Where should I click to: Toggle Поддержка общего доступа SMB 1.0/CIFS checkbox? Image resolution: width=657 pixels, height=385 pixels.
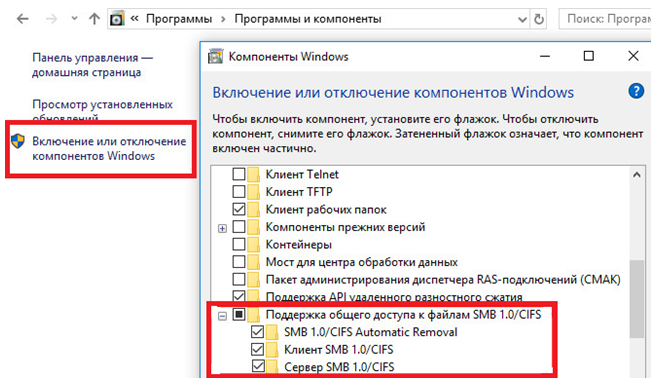pos(239,314)
